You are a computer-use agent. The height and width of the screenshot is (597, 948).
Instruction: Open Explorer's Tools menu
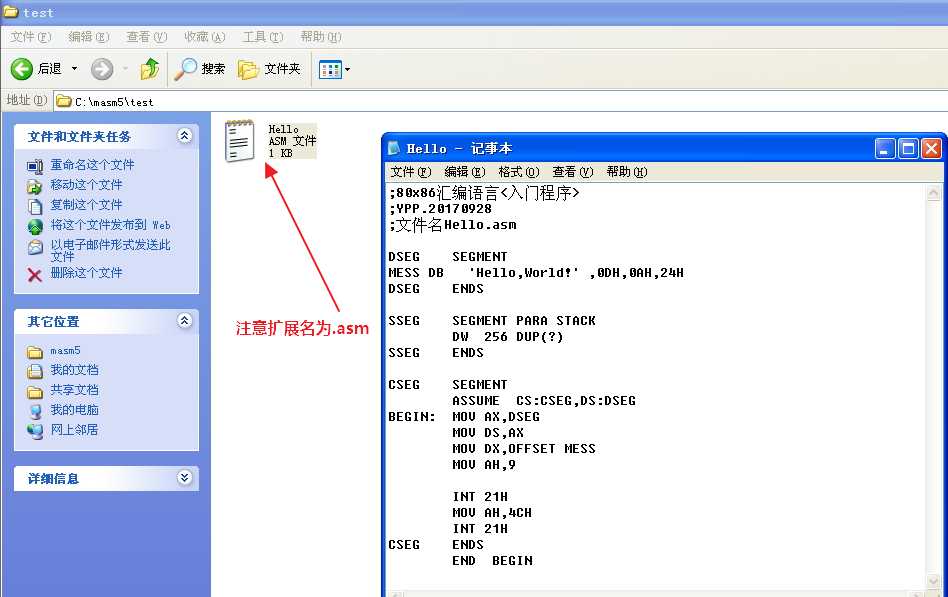261,37
